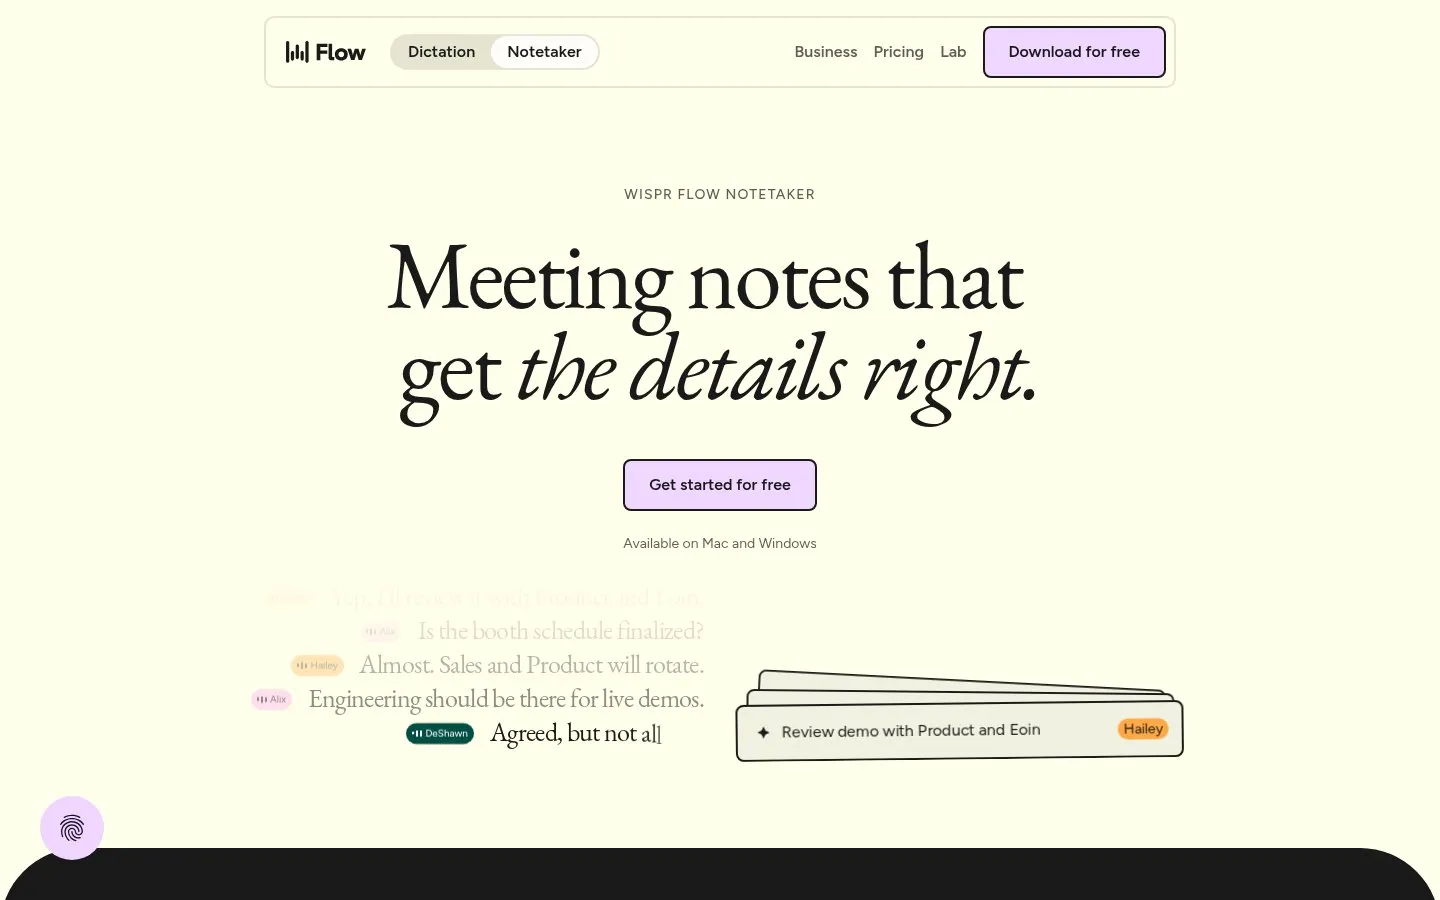This screenshot has height=900, width=1440.
Task: Open the purple fingerprint privacy widget
Action: (72, 828)
